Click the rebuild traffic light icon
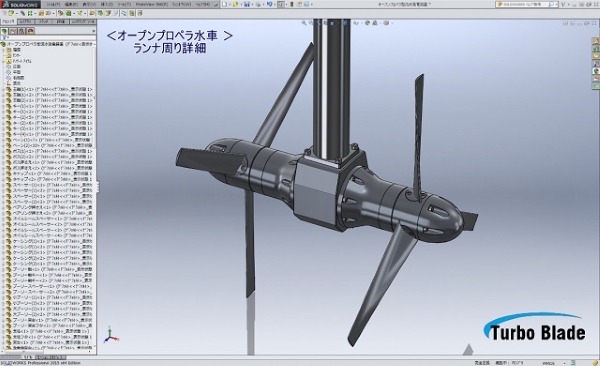Viewport: 600px width, 366px height. 292,4
